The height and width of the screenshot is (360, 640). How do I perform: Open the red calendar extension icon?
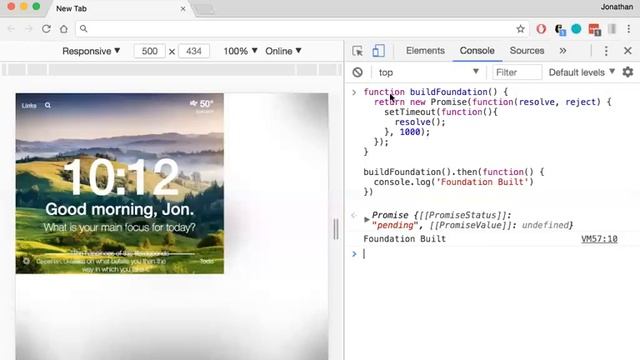594,29
